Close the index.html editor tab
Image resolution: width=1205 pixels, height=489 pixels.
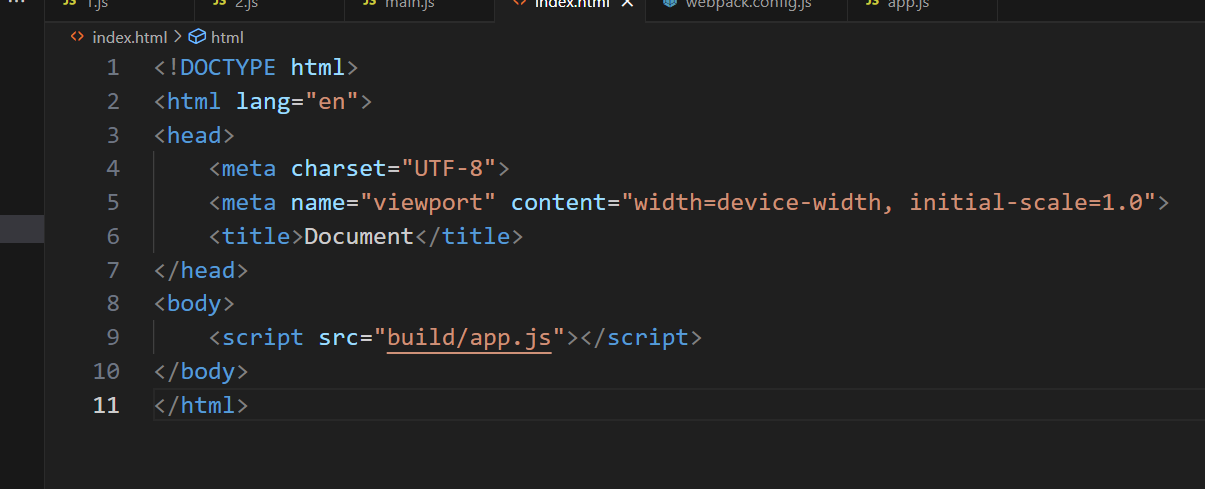pos(627,4)
